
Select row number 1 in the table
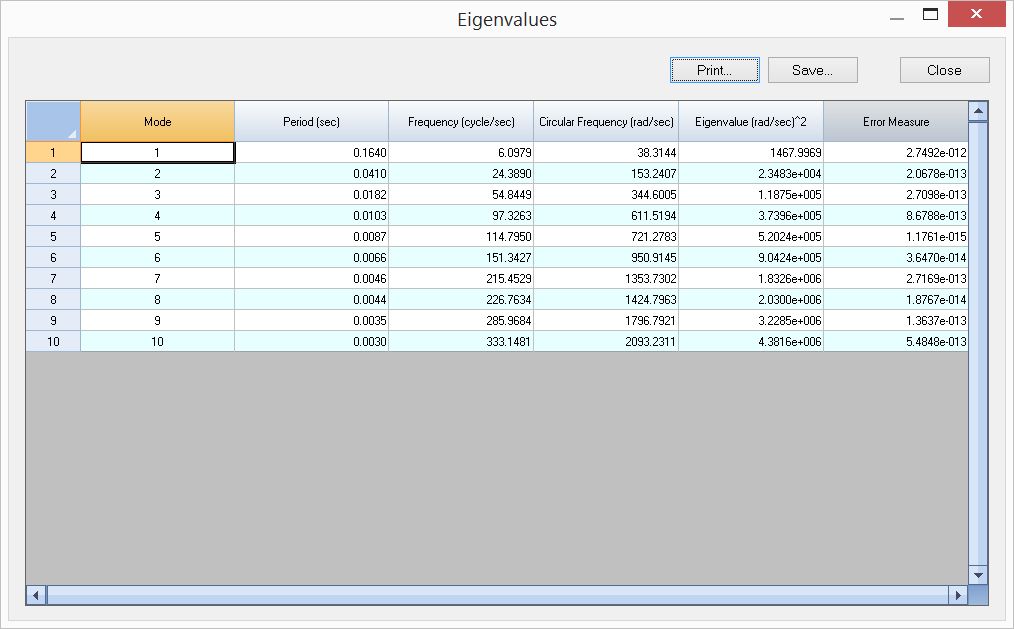point(52,152)
